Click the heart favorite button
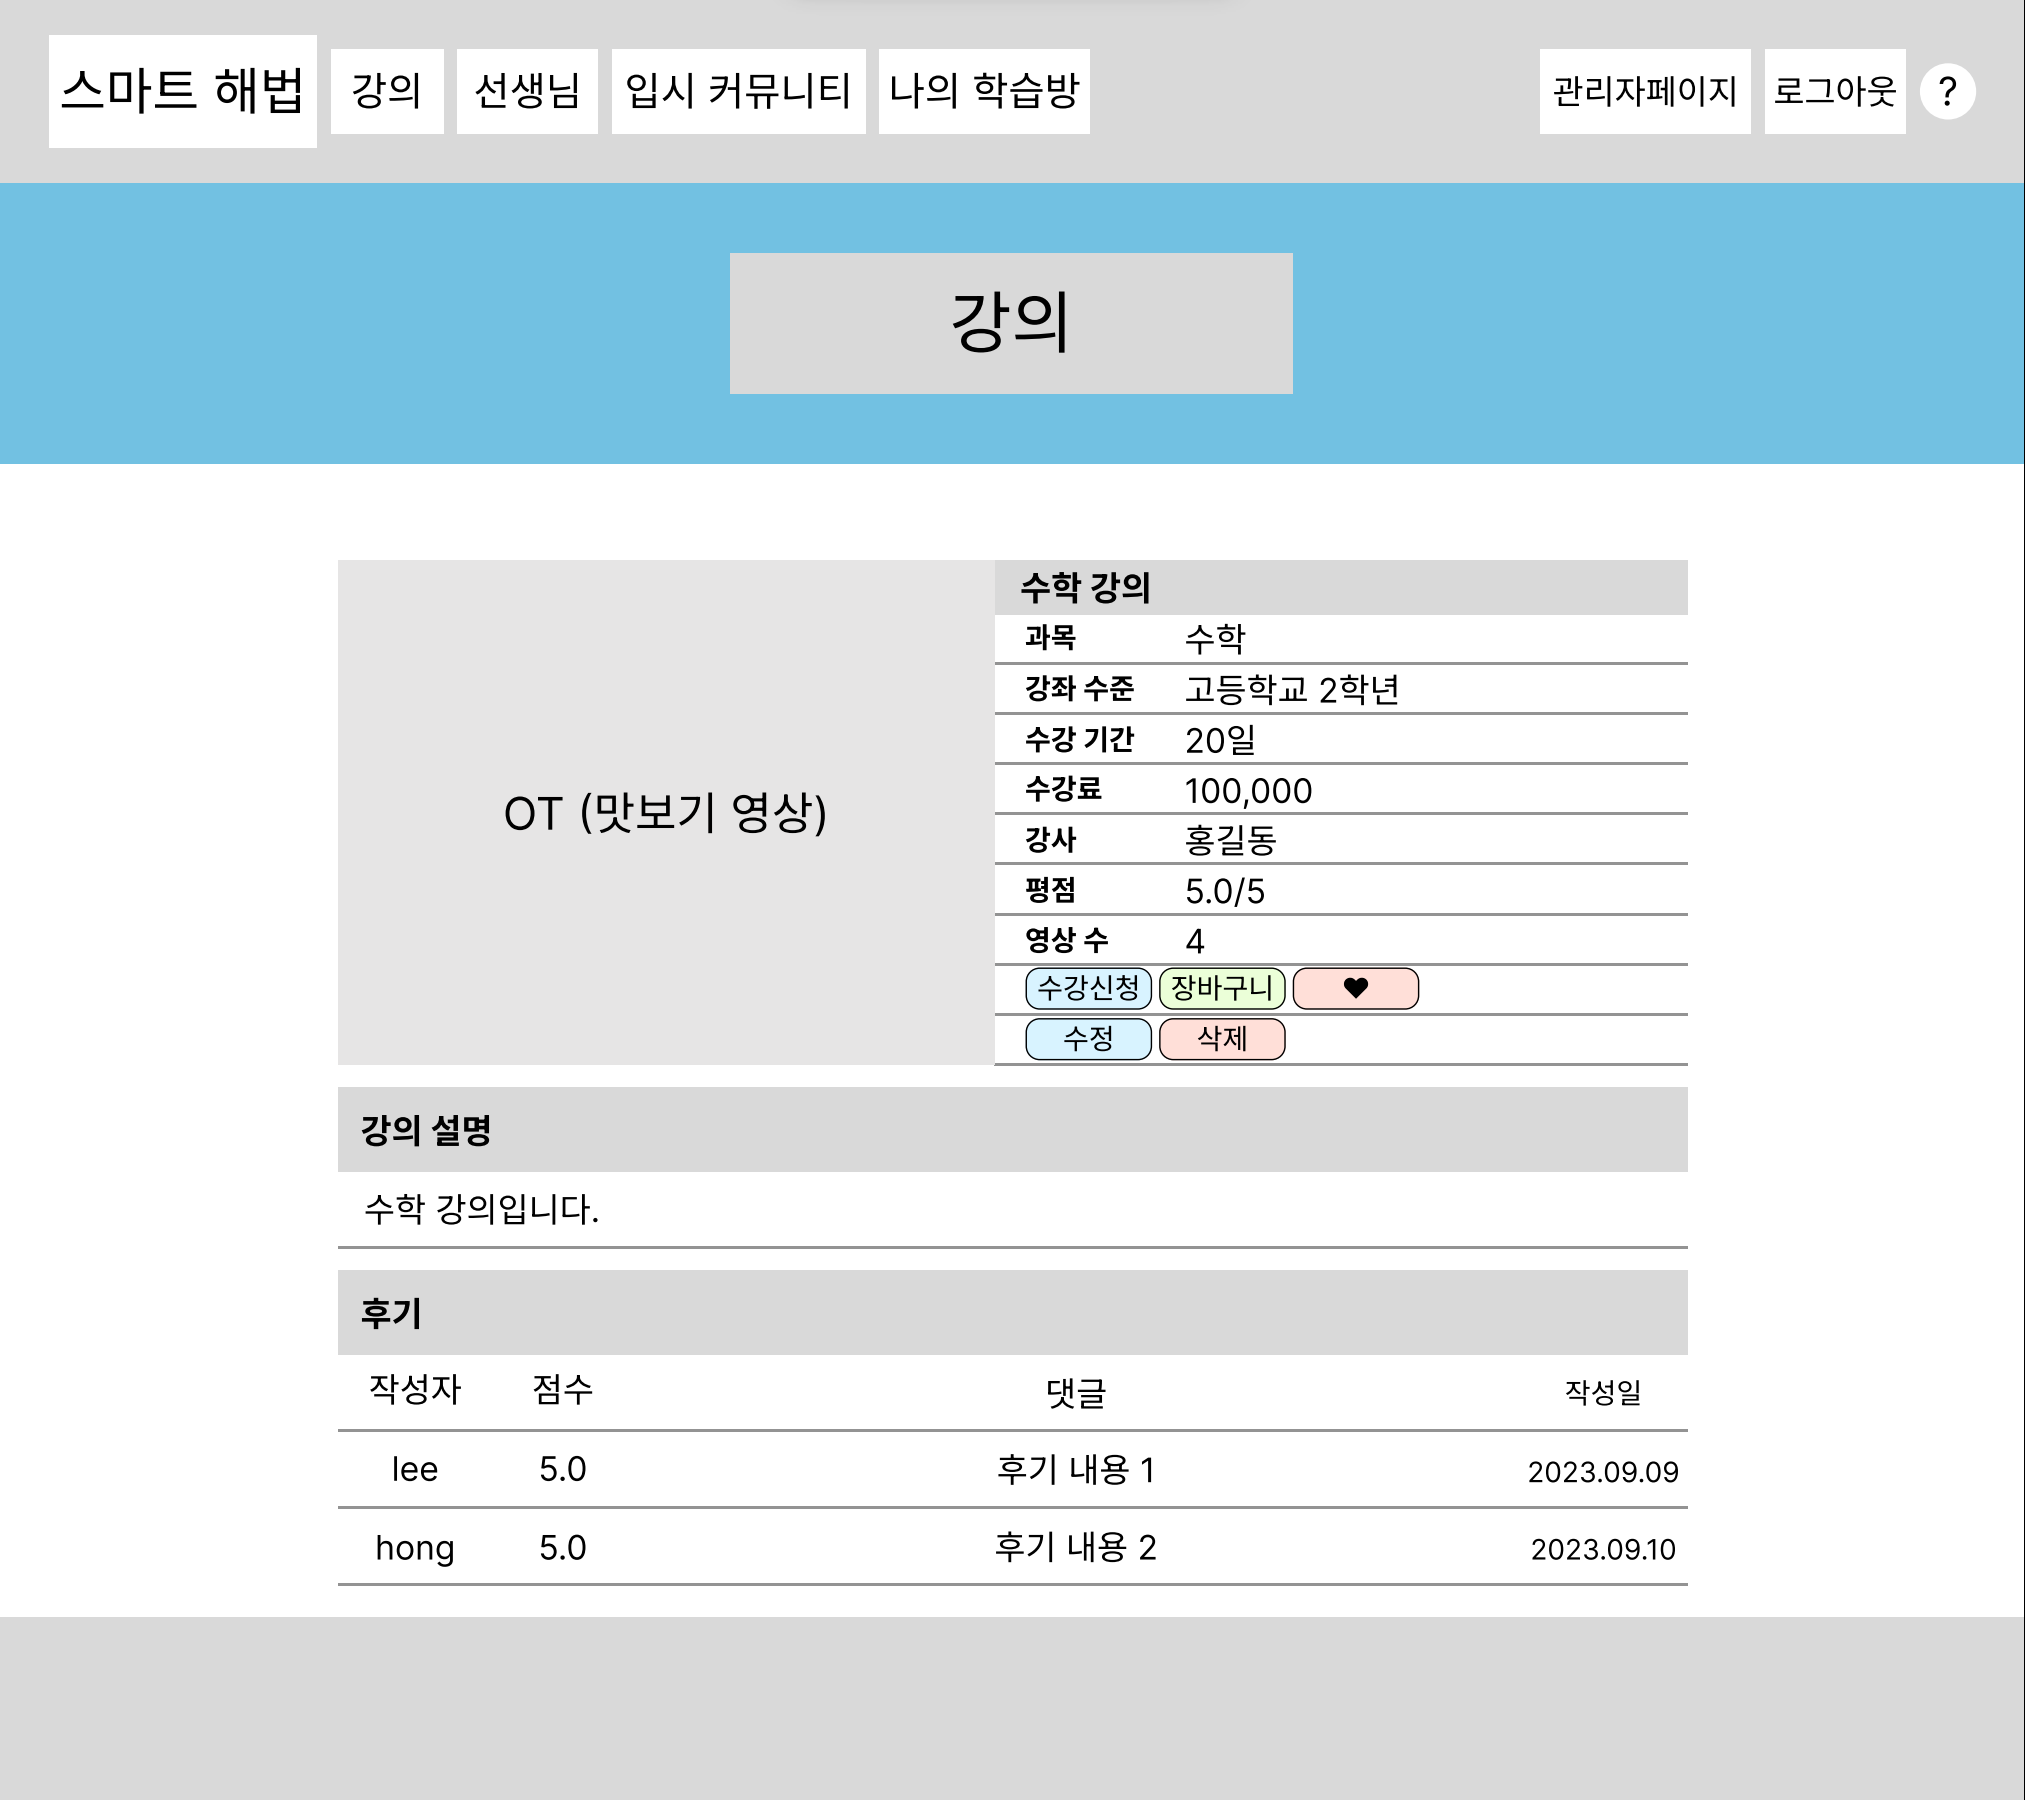The width and height of the screenshot is (2025, 1800). tap(1355, 988)
